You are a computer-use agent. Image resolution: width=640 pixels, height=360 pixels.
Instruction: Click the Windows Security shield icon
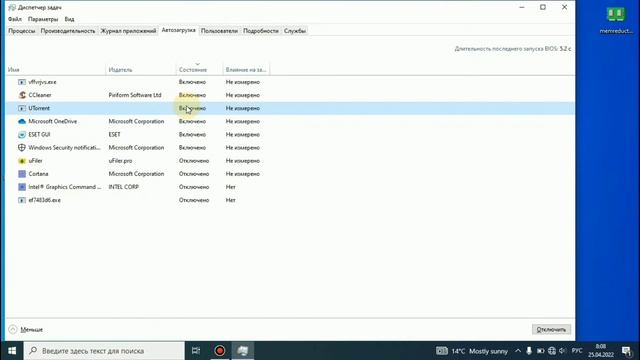click(22, 147)
